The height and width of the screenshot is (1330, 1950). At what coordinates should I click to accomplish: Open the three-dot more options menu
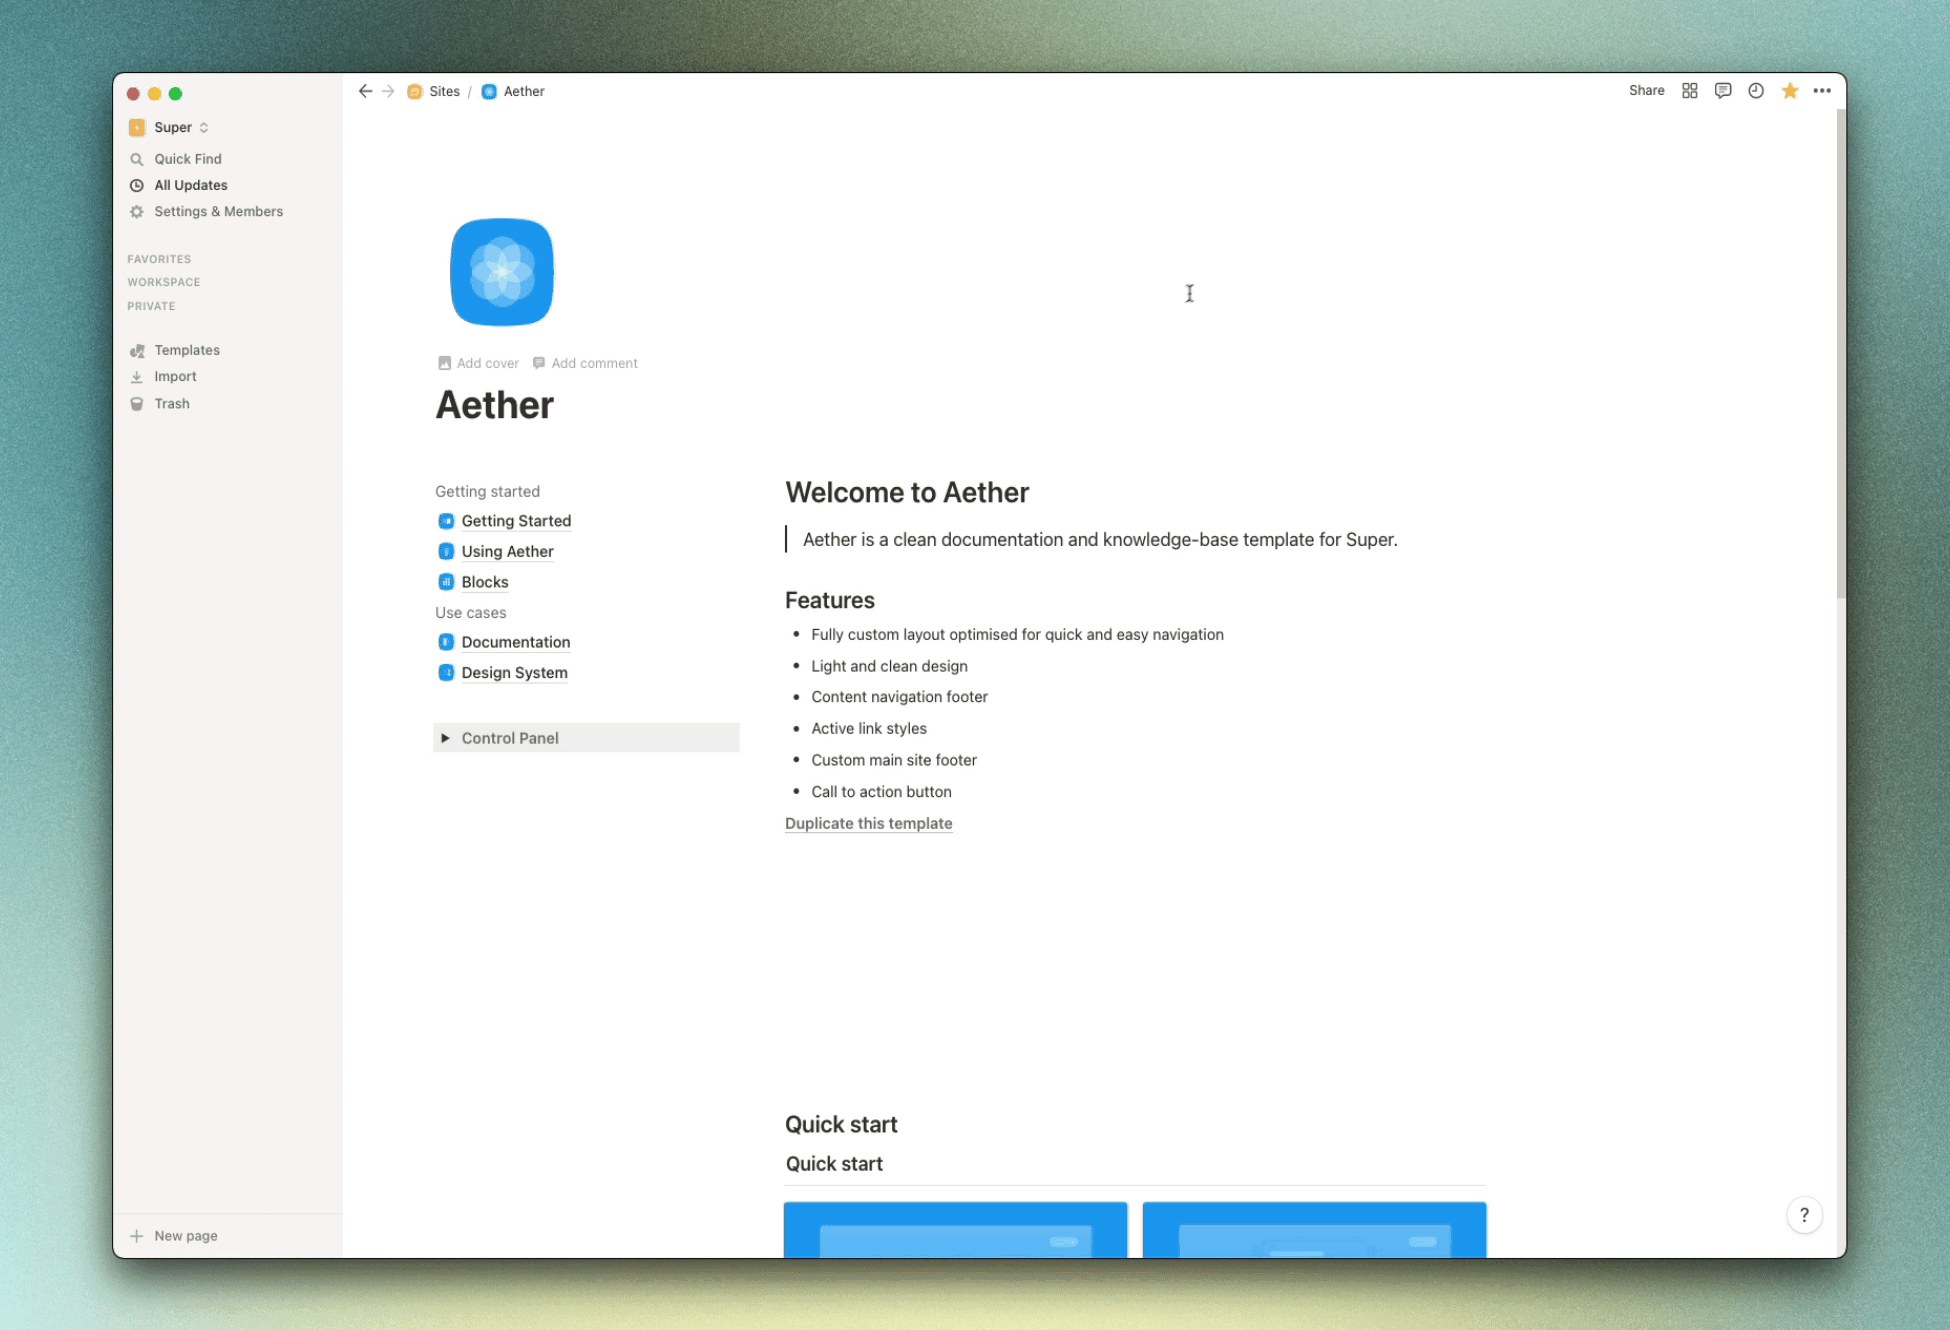[x=1822, y=91]
